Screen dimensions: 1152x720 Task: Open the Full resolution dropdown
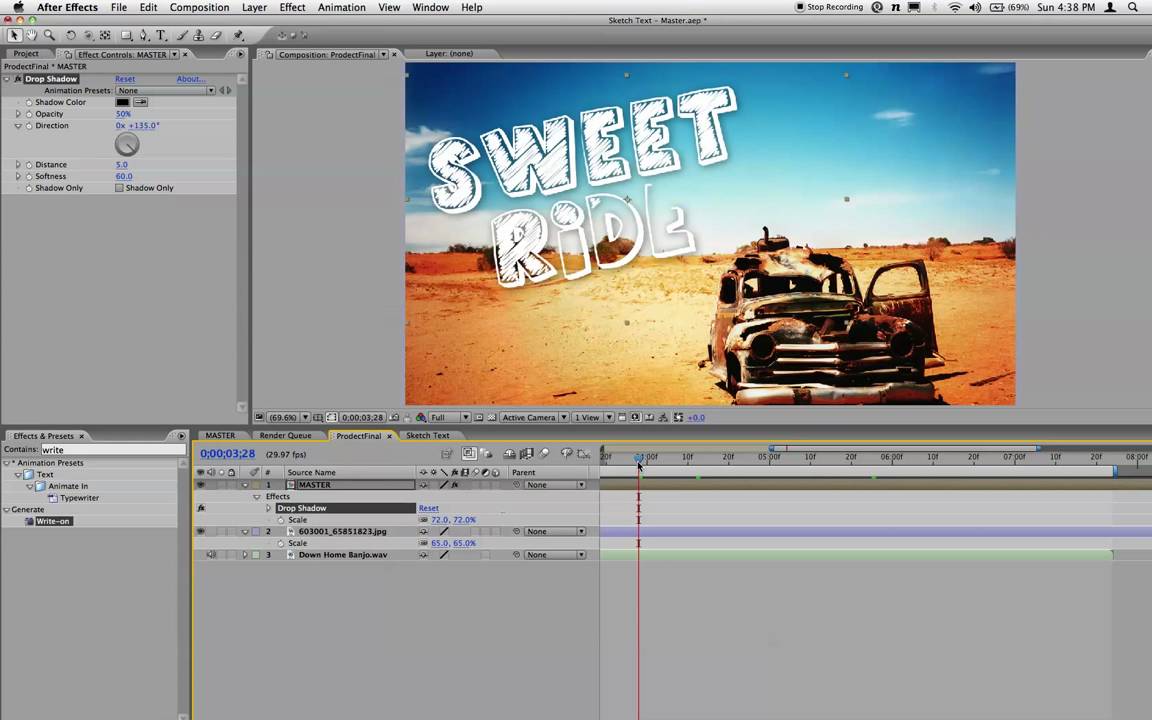tap(449, 417)
